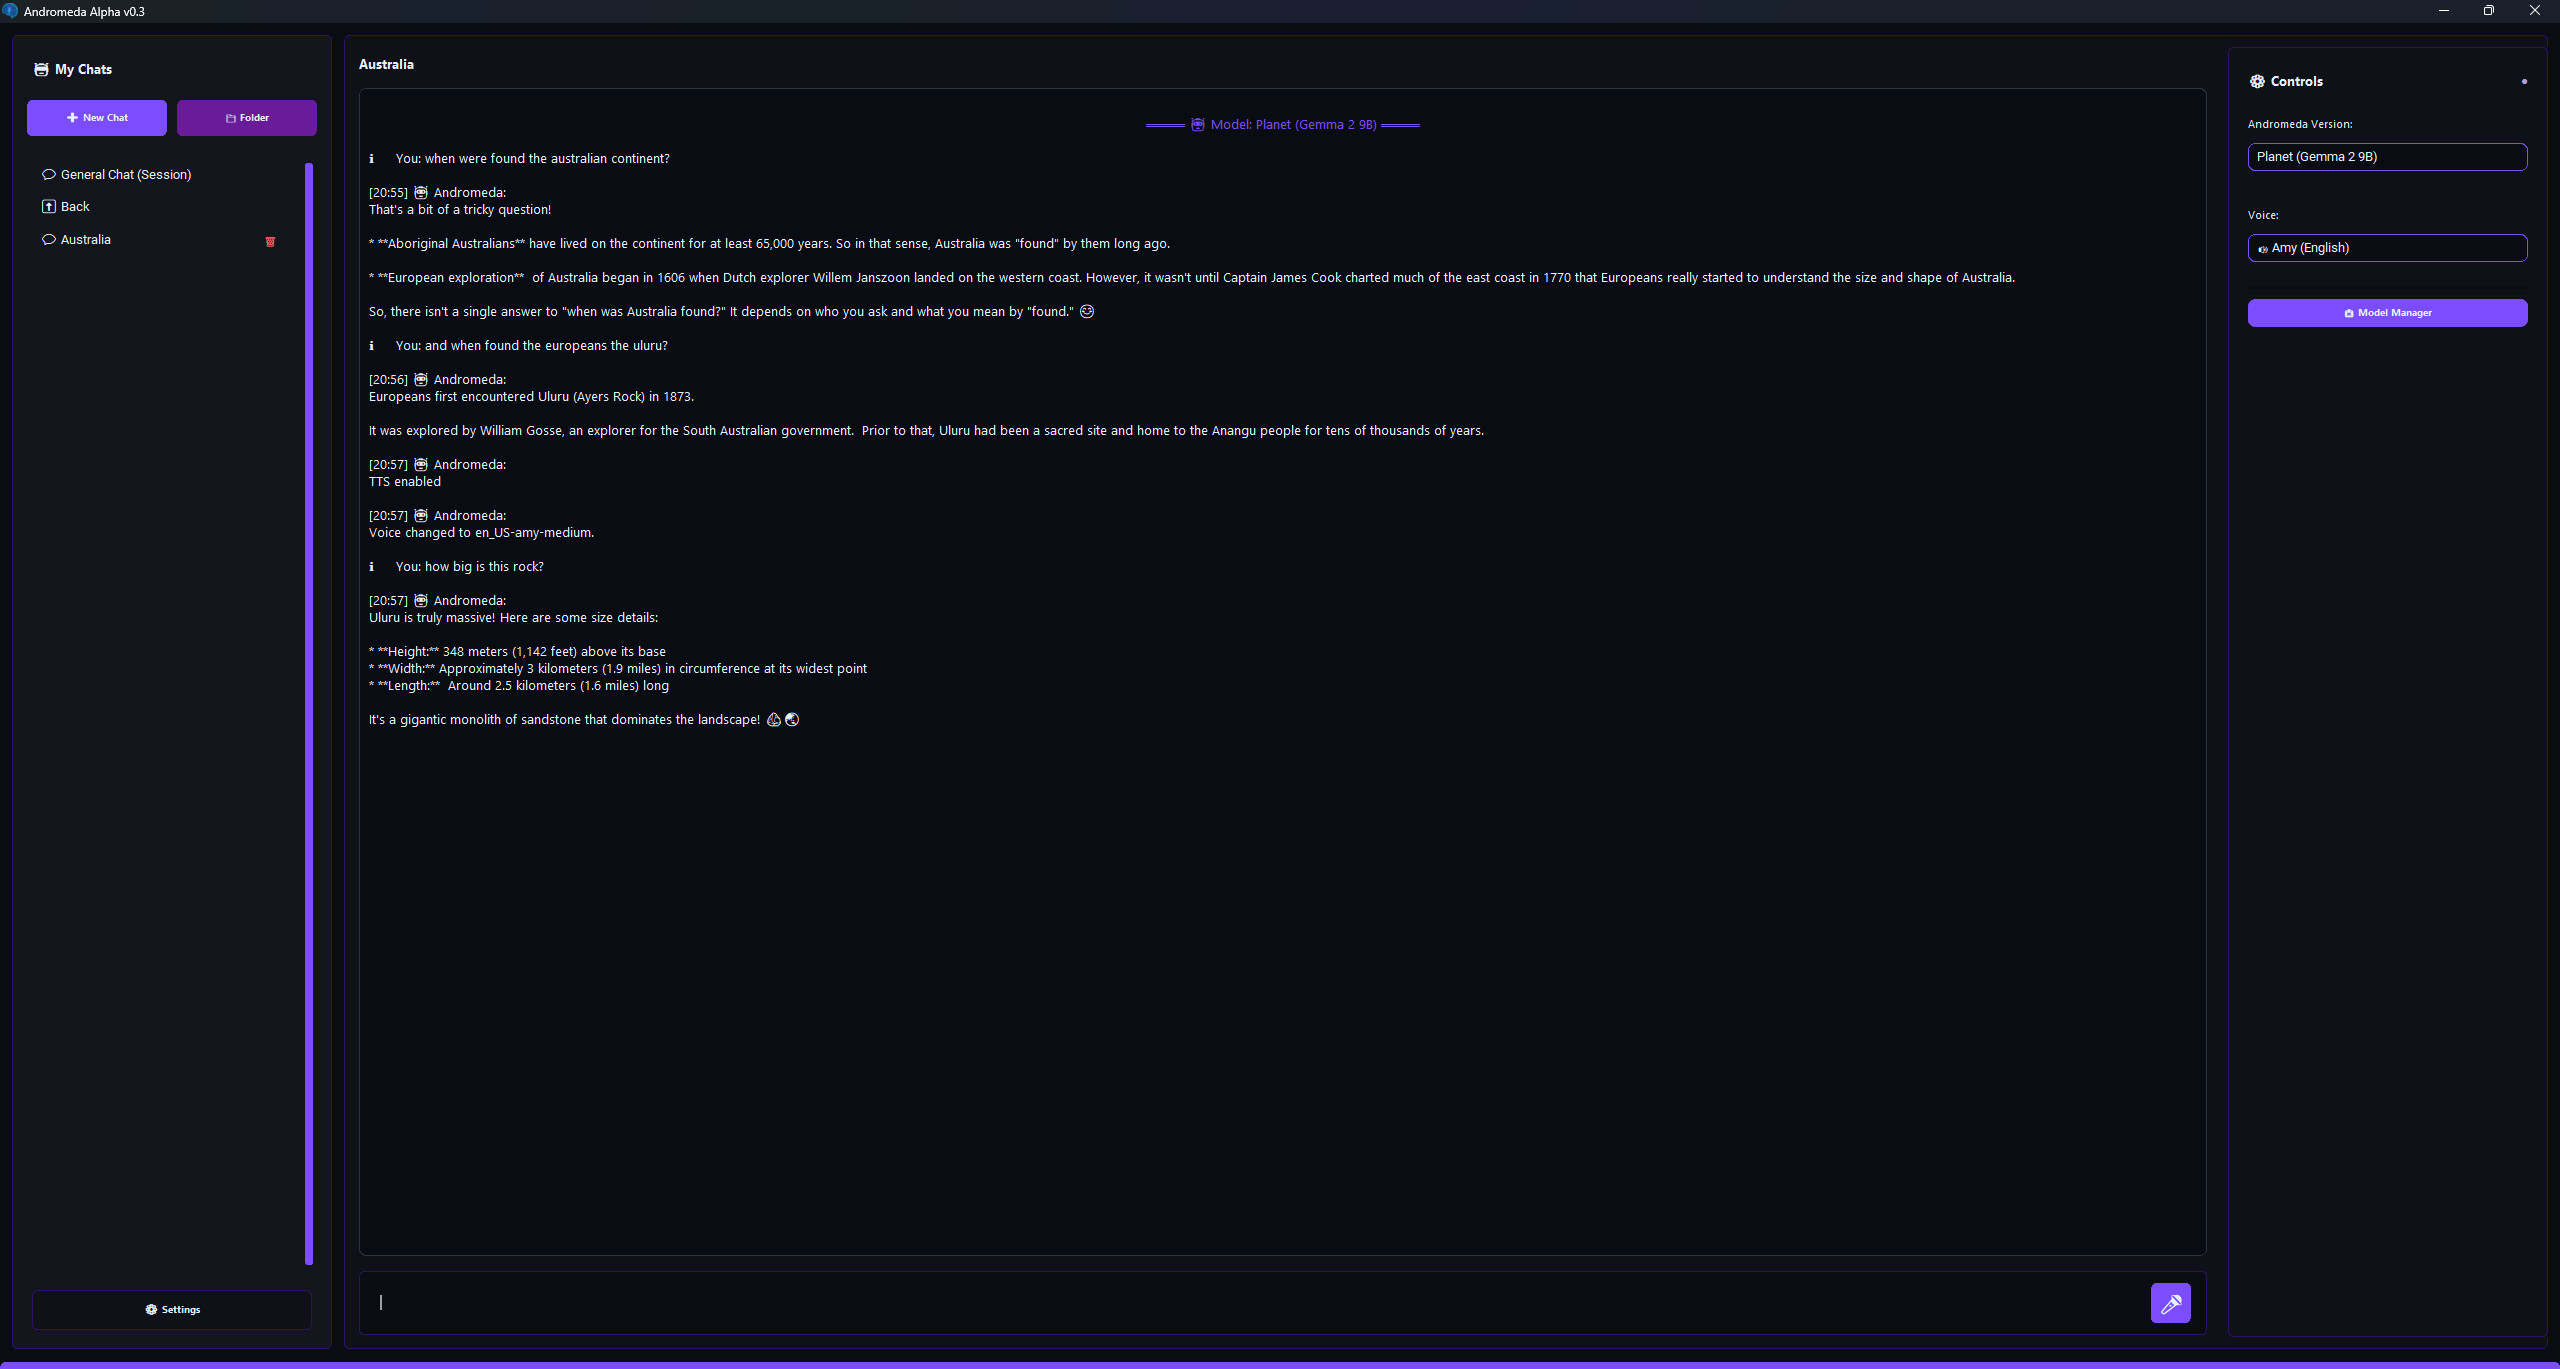2560x1369 pixels.
Task: Click the message input field
Action: tap(1200, 1303)
